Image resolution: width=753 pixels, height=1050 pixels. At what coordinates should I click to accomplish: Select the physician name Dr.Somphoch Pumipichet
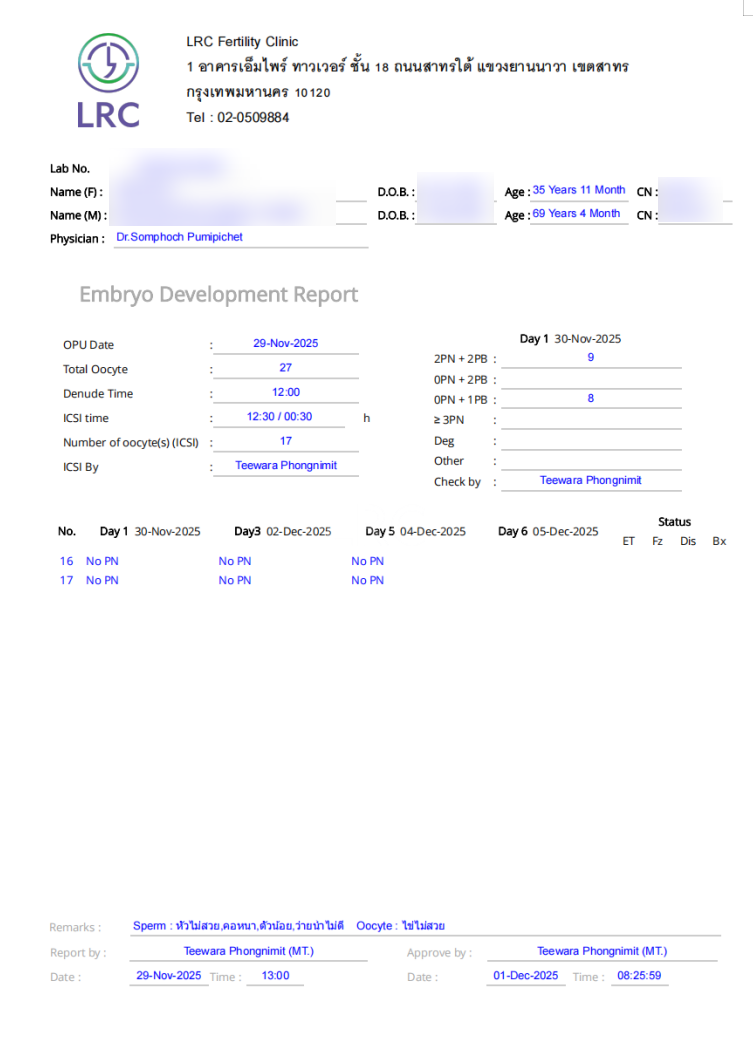(x=179, y=237)
